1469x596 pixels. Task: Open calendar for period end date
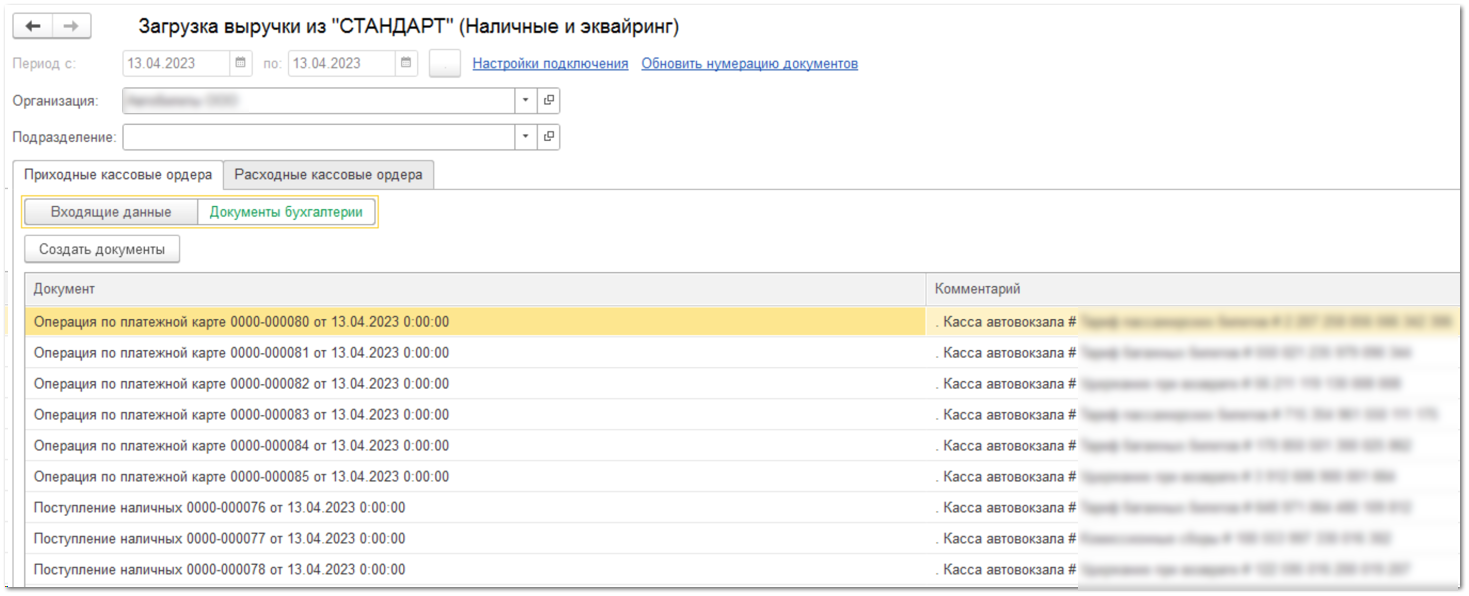[406, 64]
